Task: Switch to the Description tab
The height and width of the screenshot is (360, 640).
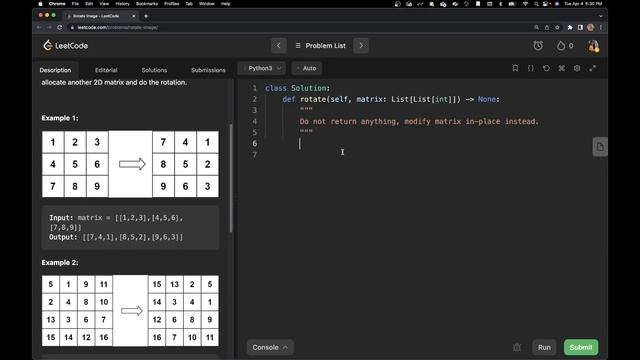Action: point(56,70)
